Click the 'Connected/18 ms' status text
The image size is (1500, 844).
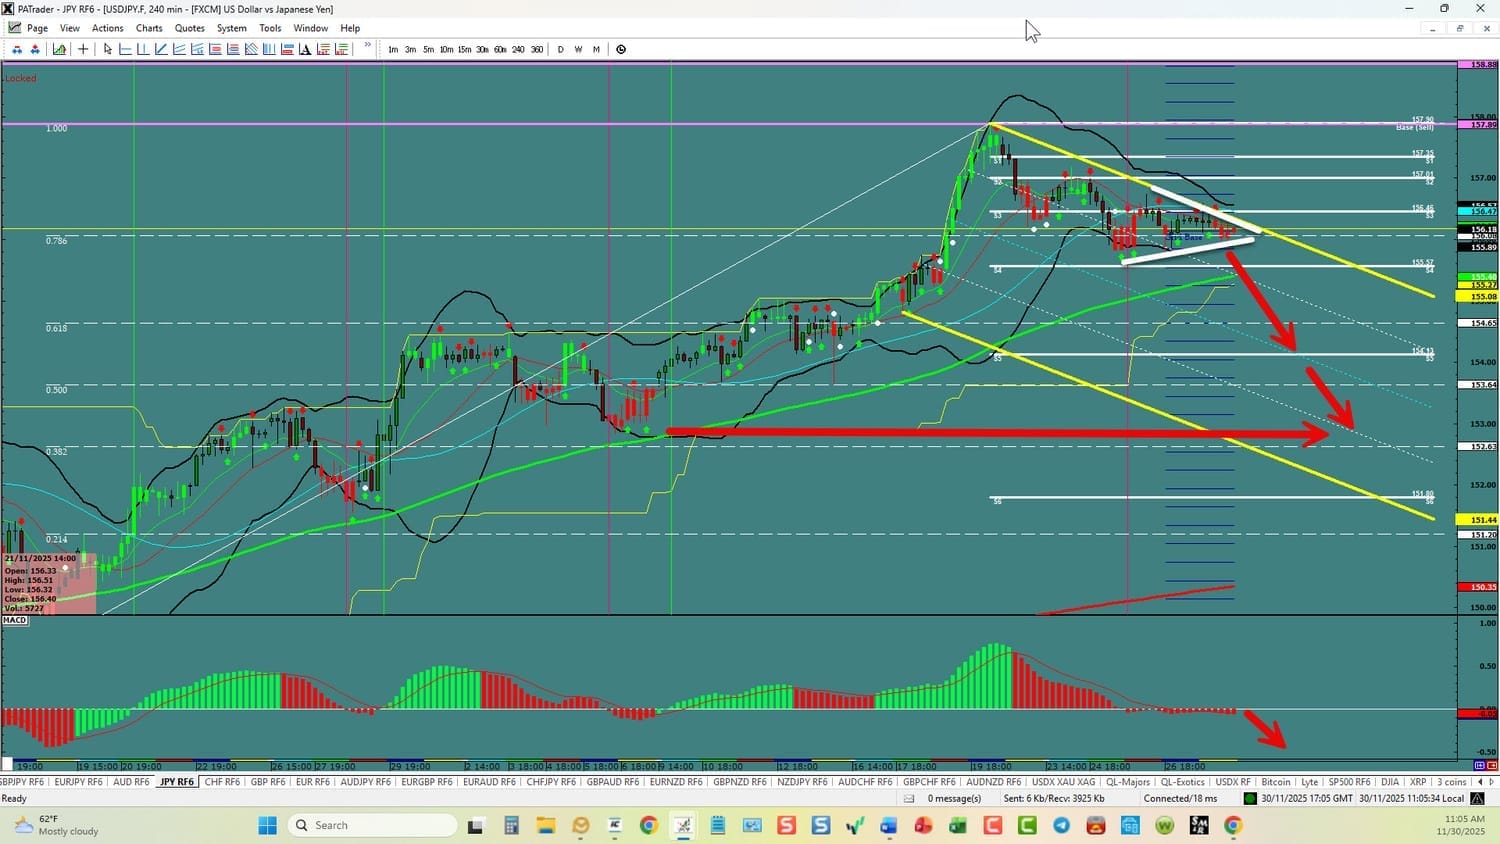1180,798
